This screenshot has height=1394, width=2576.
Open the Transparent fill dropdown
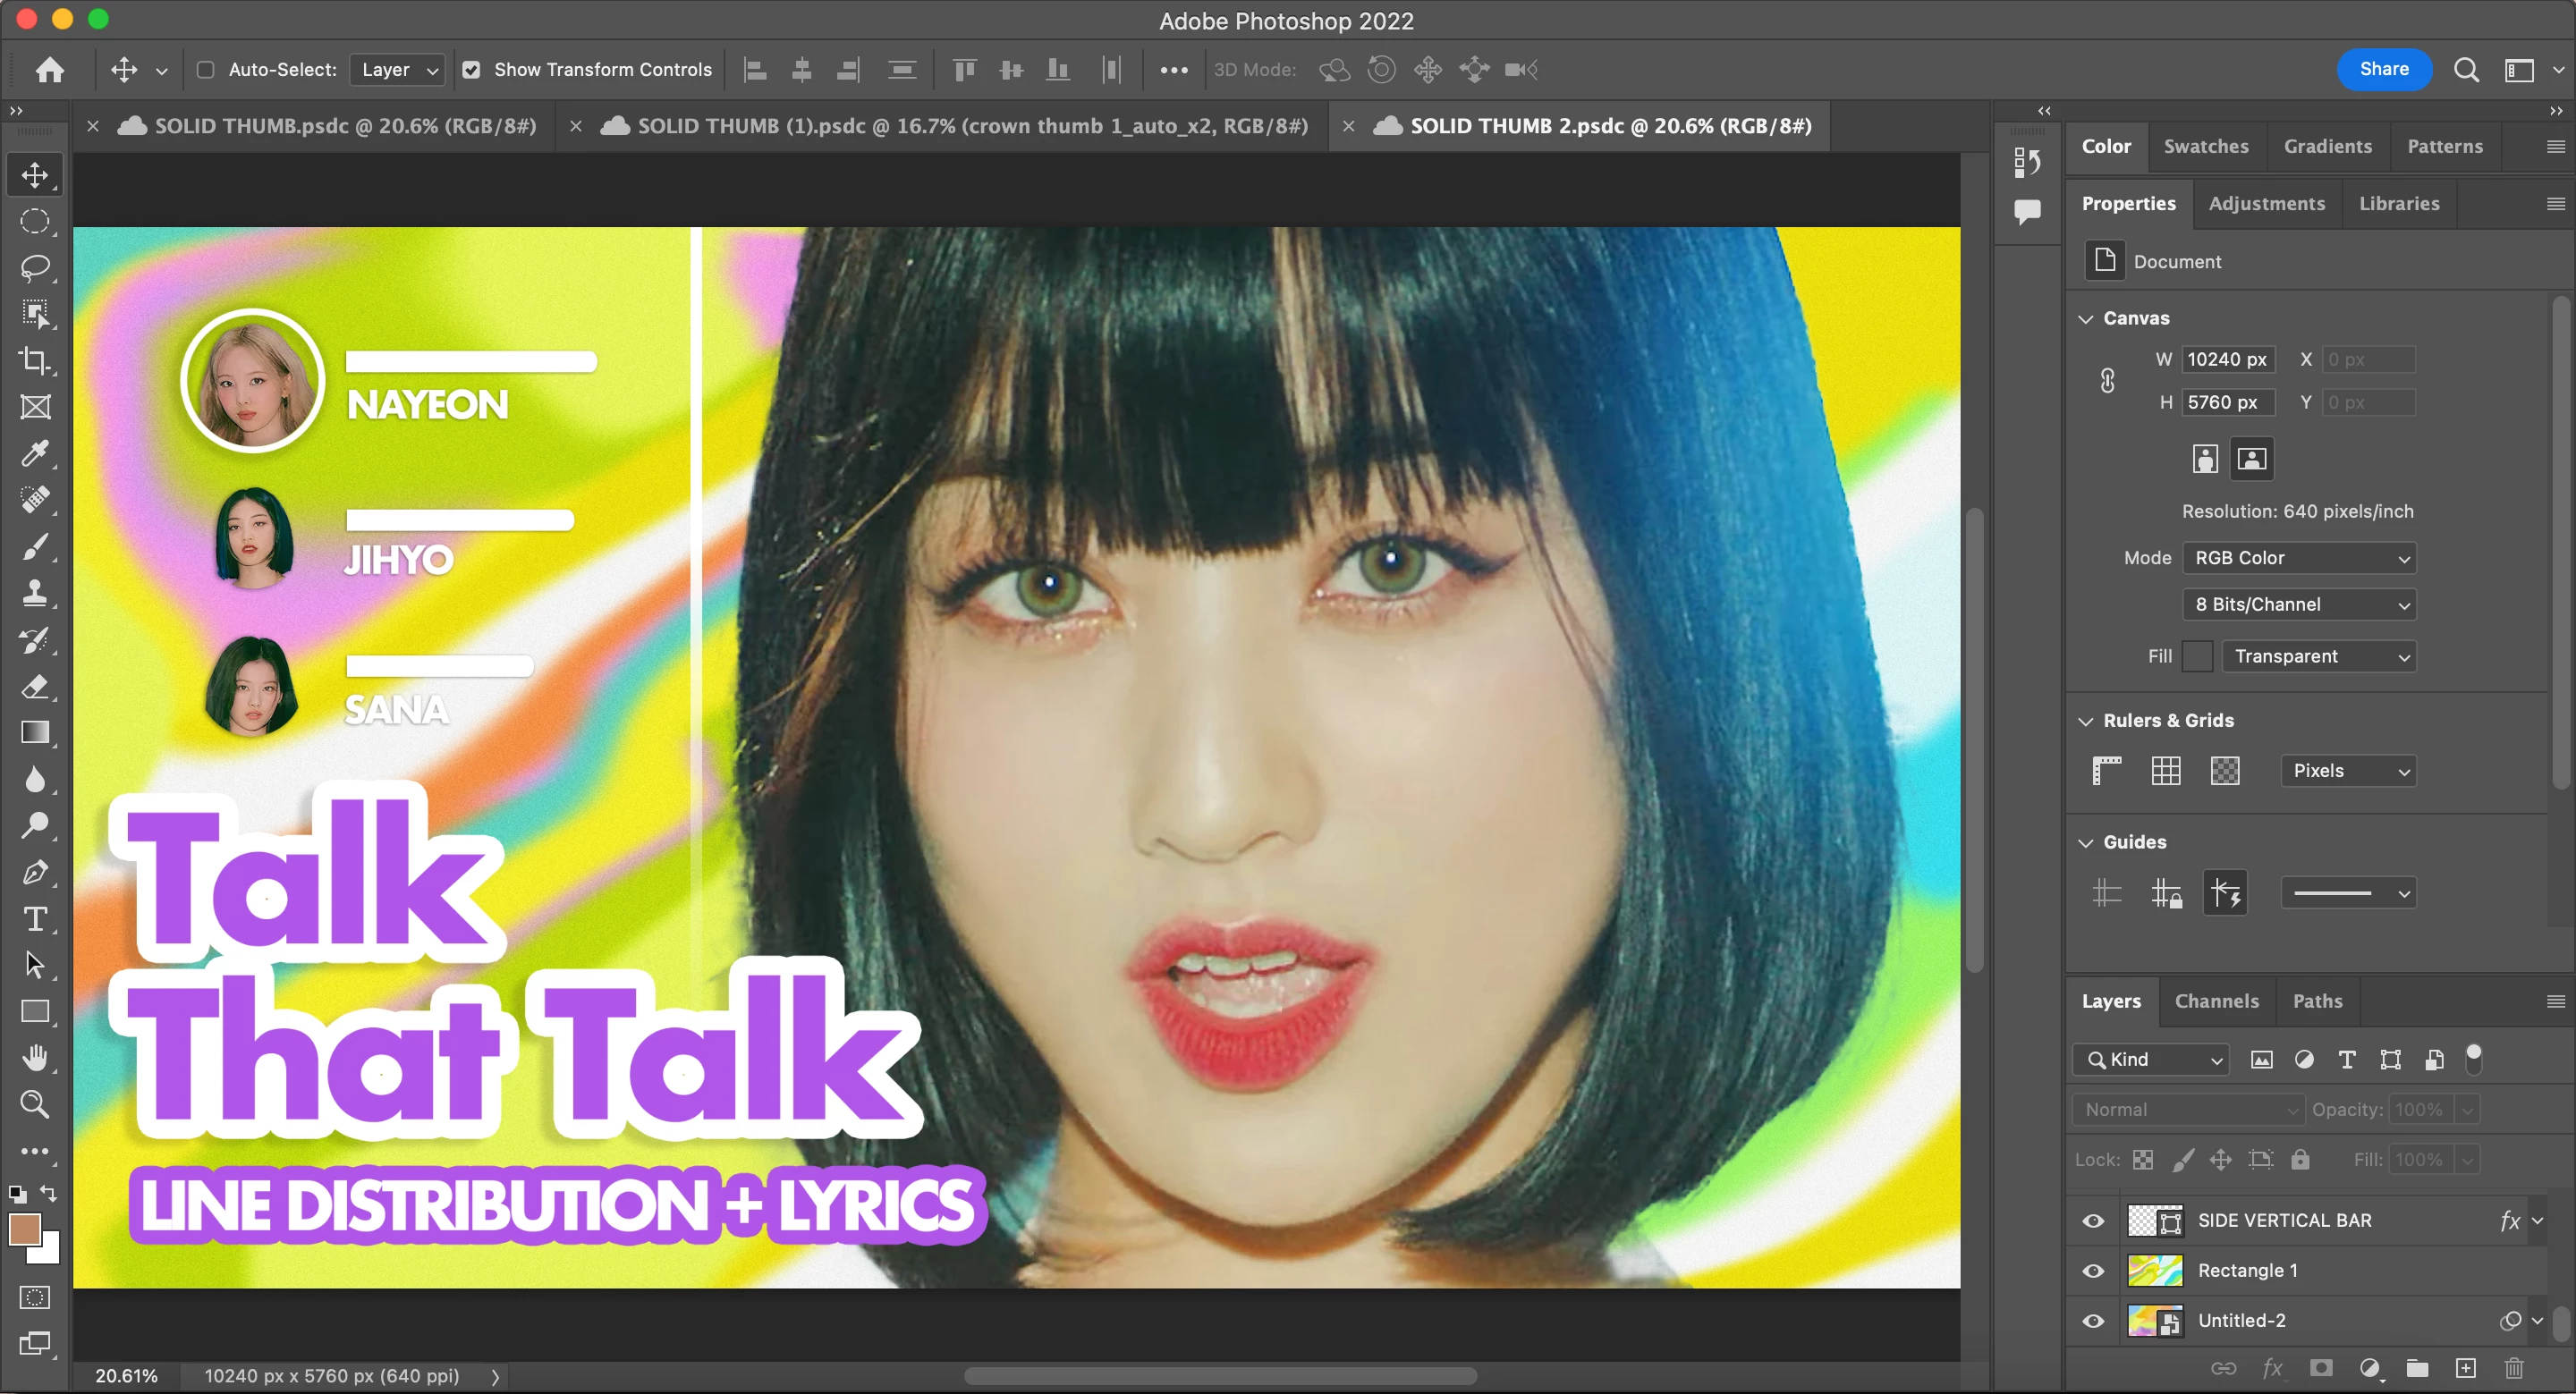pyautogui.click(x=2318, y=657)
